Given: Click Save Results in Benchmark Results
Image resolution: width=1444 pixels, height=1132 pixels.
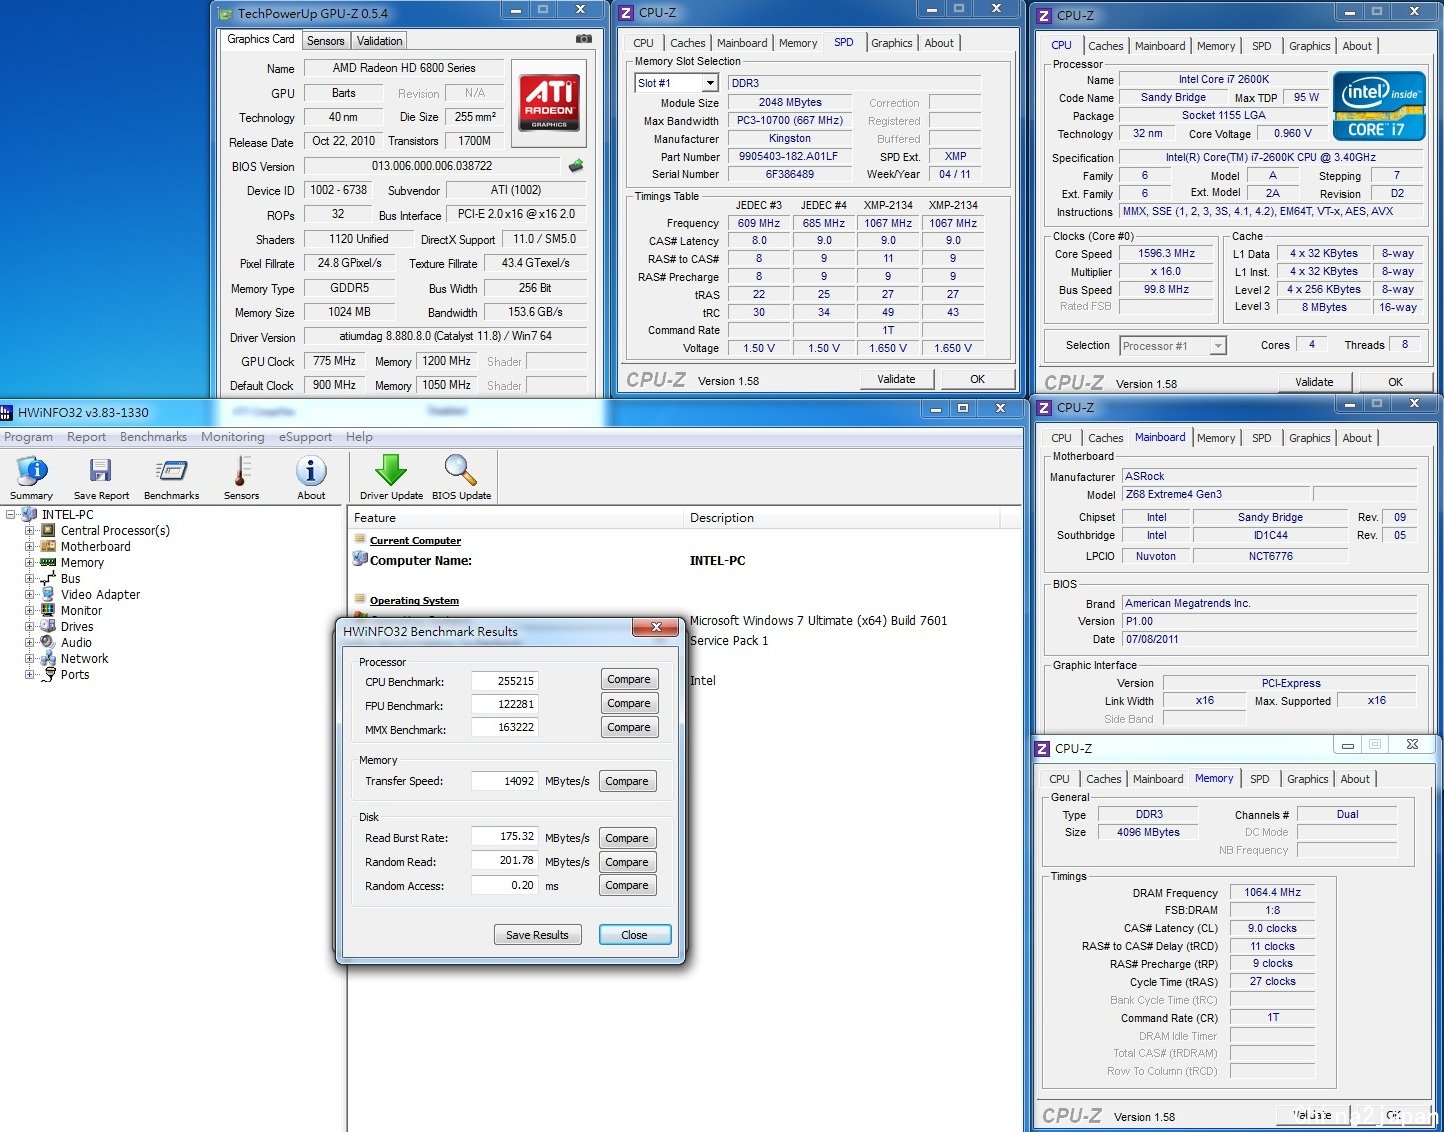Looking at the screenshot, I should pos(537,935).
